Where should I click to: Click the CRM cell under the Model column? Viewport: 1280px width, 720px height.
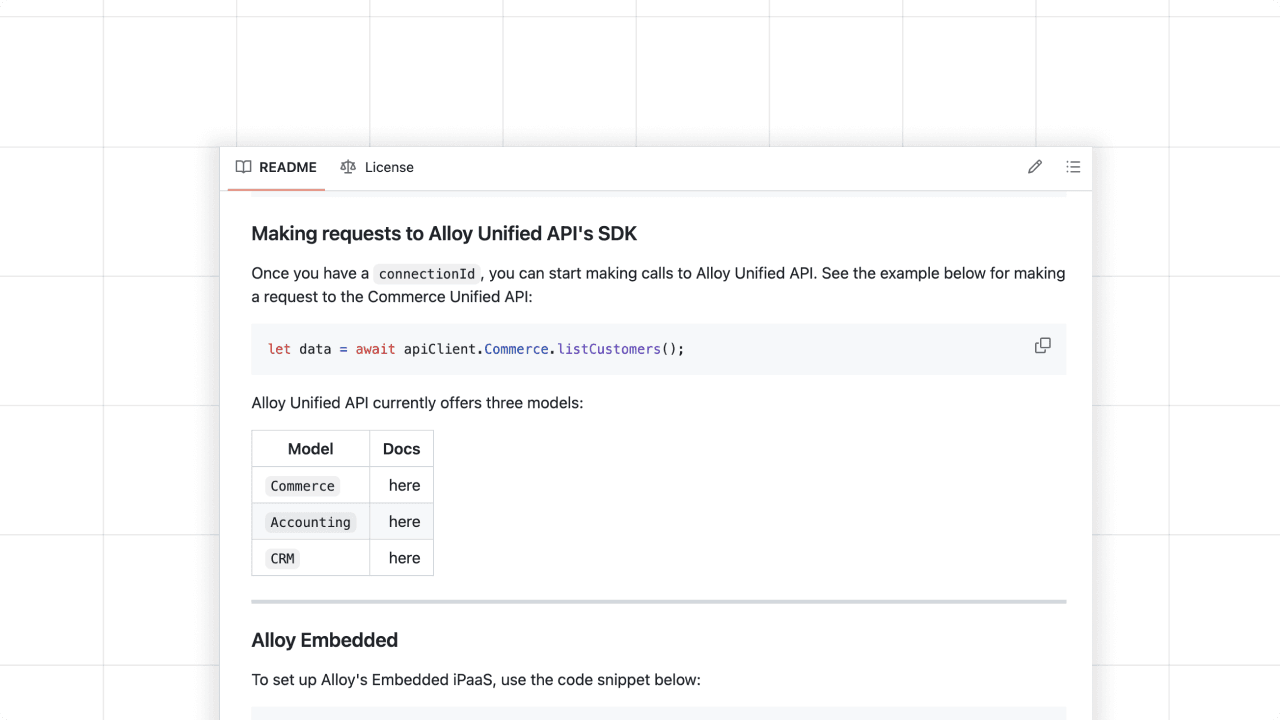282,558
